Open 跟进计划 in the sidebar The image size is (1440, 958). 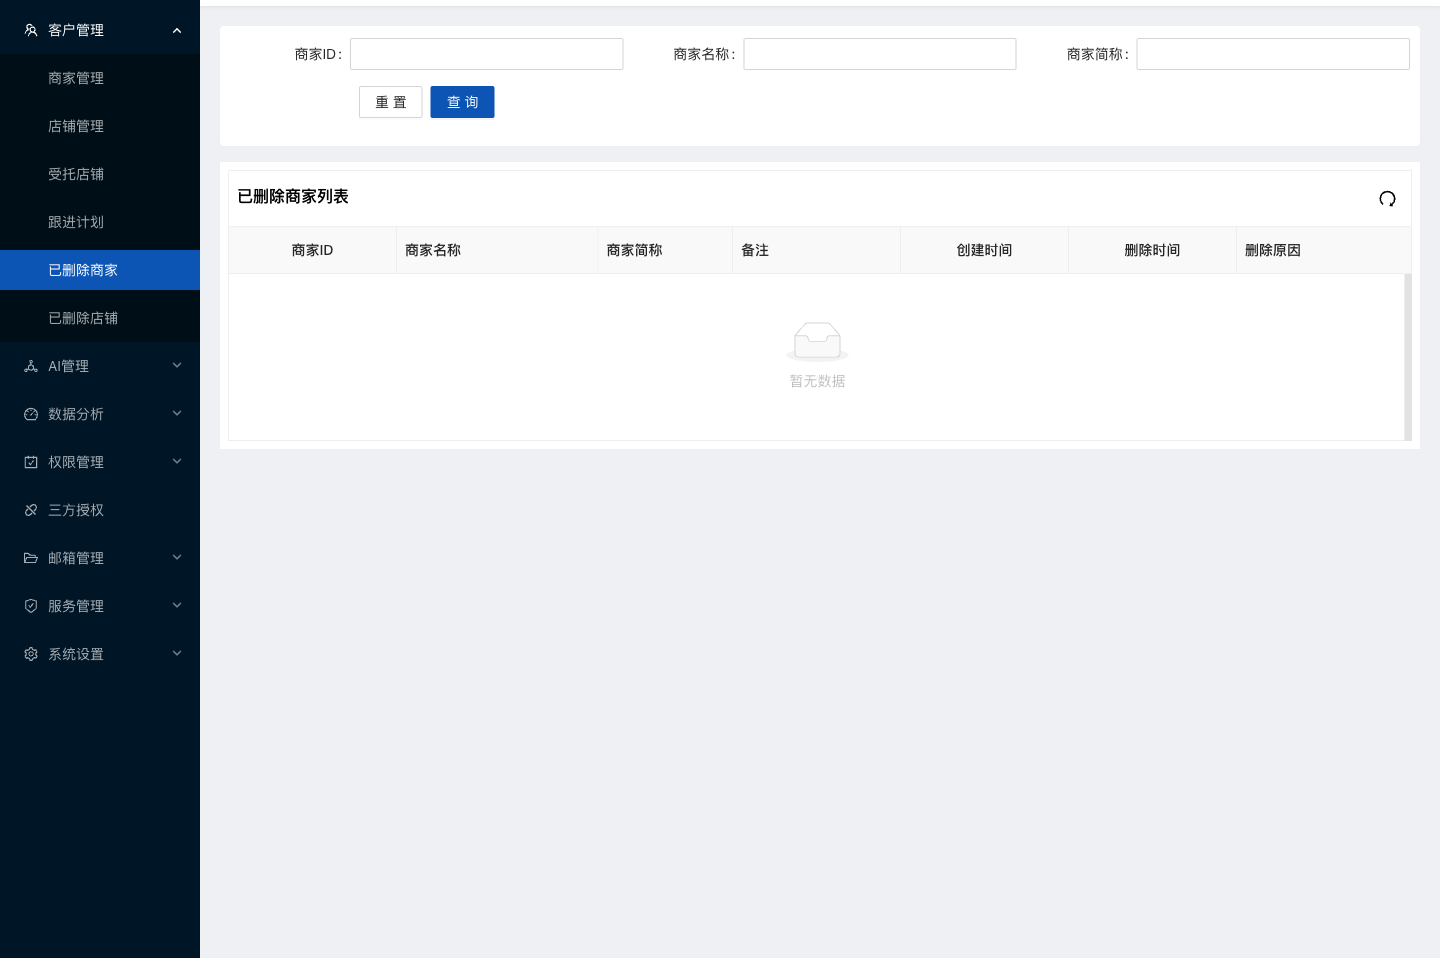tap(100, 222)
